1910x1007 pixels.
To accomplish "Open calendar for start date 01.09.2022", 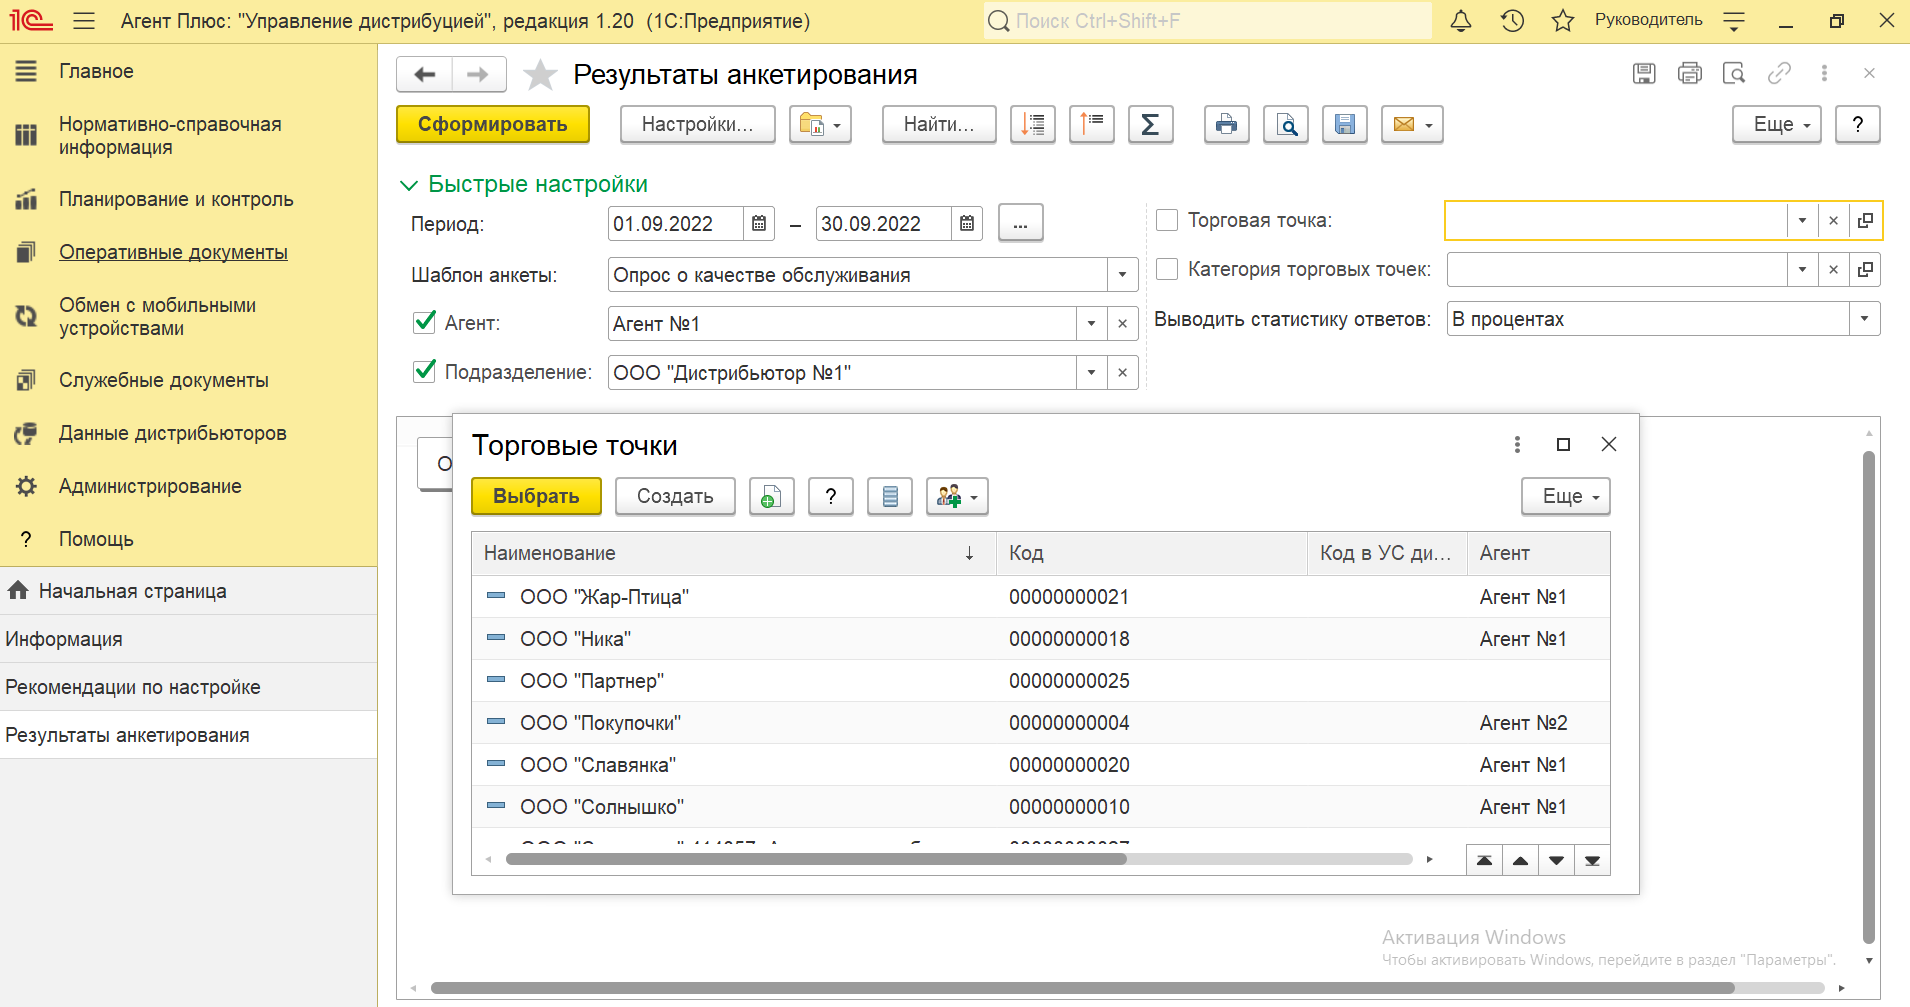I will coord(759,224).
